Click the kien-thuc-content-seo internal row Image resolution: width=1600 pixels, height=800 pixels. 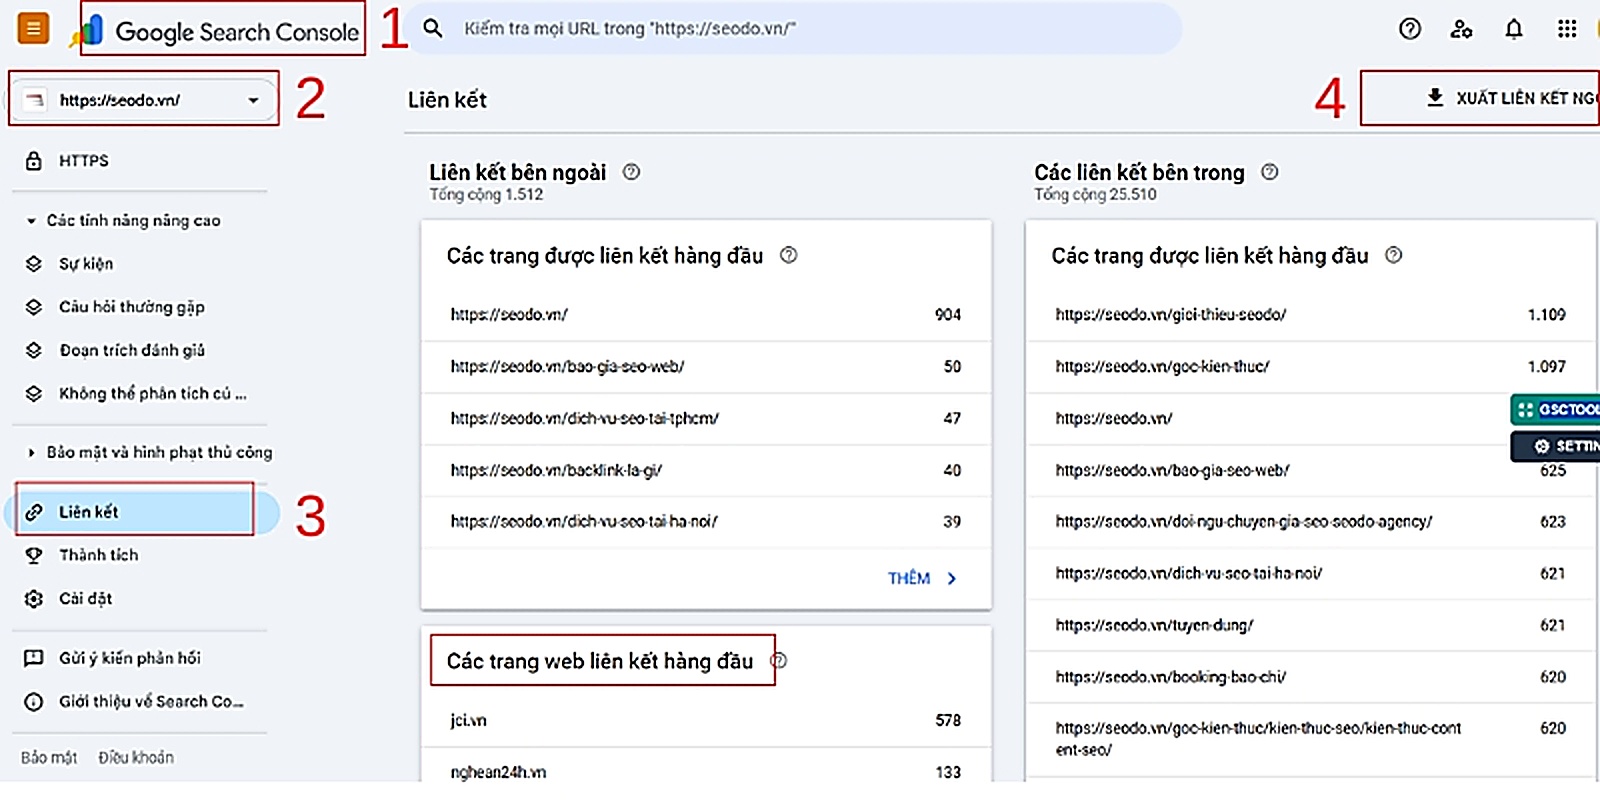point(1311,739)
